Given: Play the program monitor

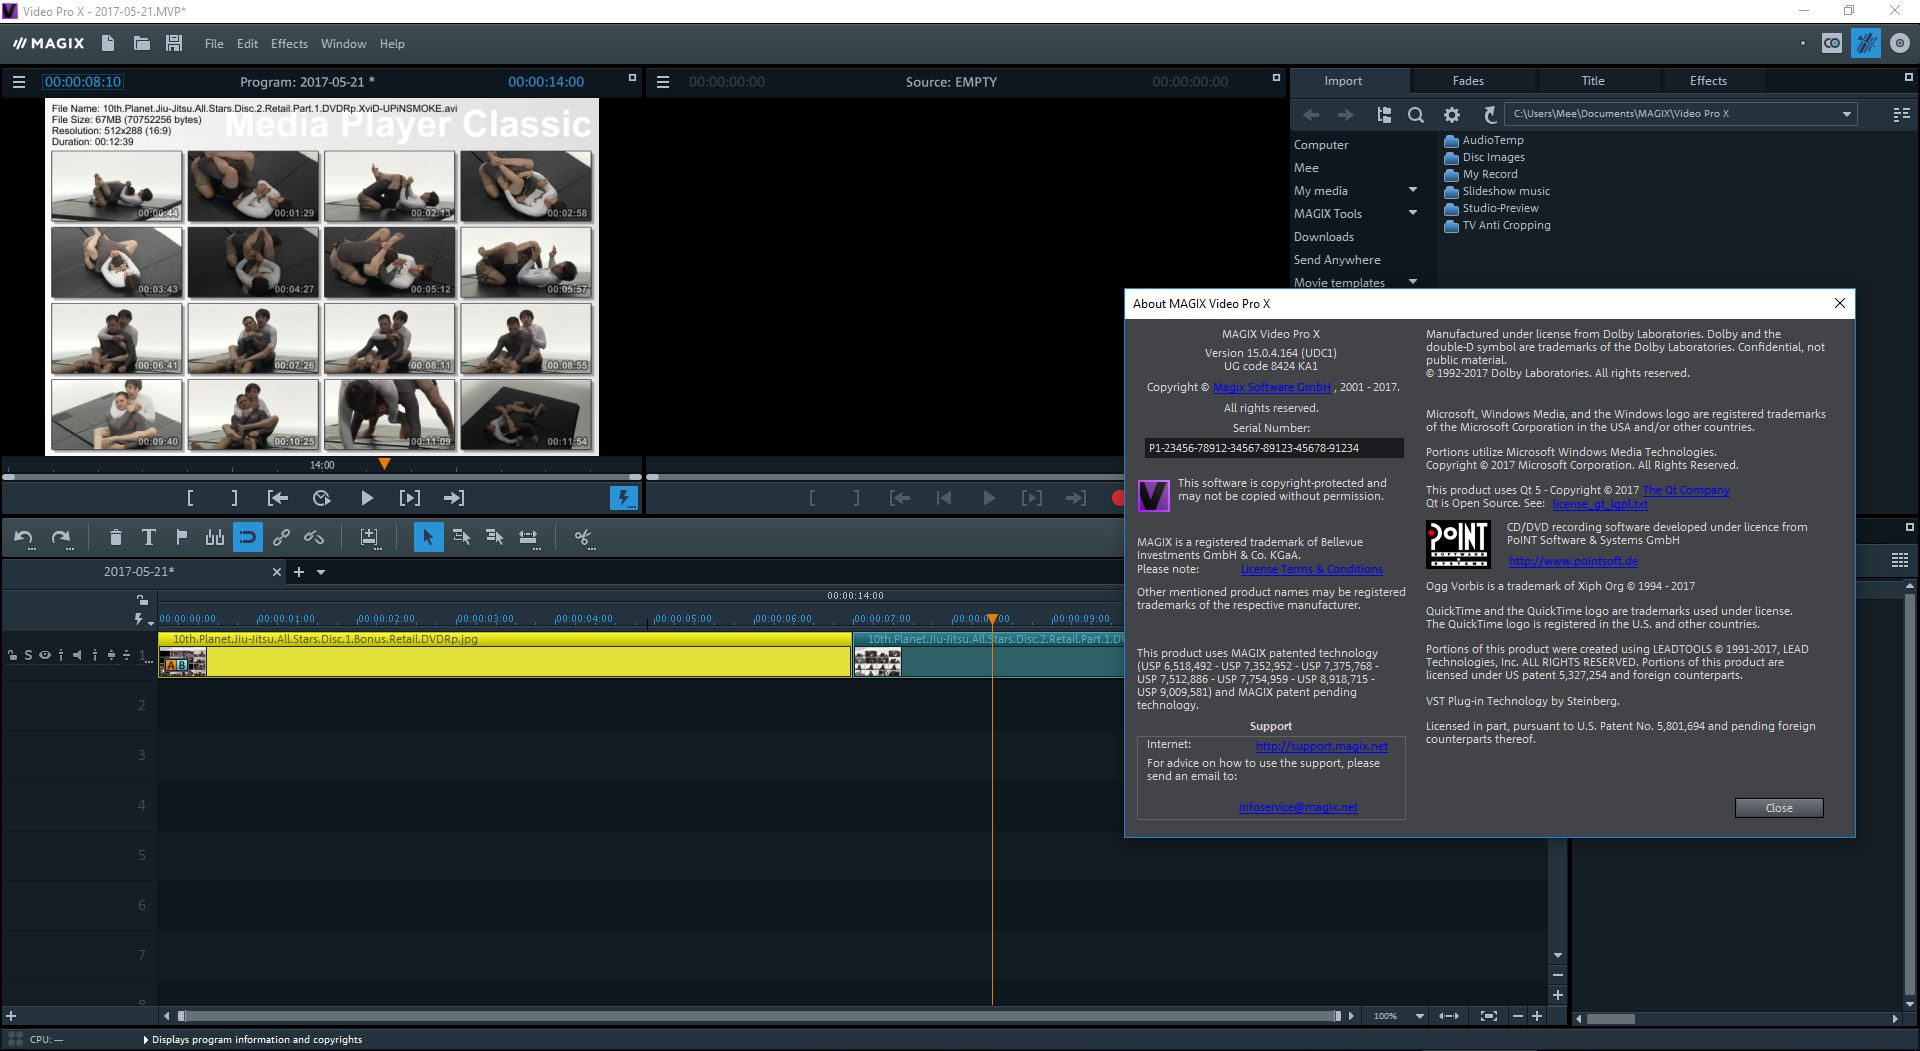Looking at the screenshot, I should (367, 498).
